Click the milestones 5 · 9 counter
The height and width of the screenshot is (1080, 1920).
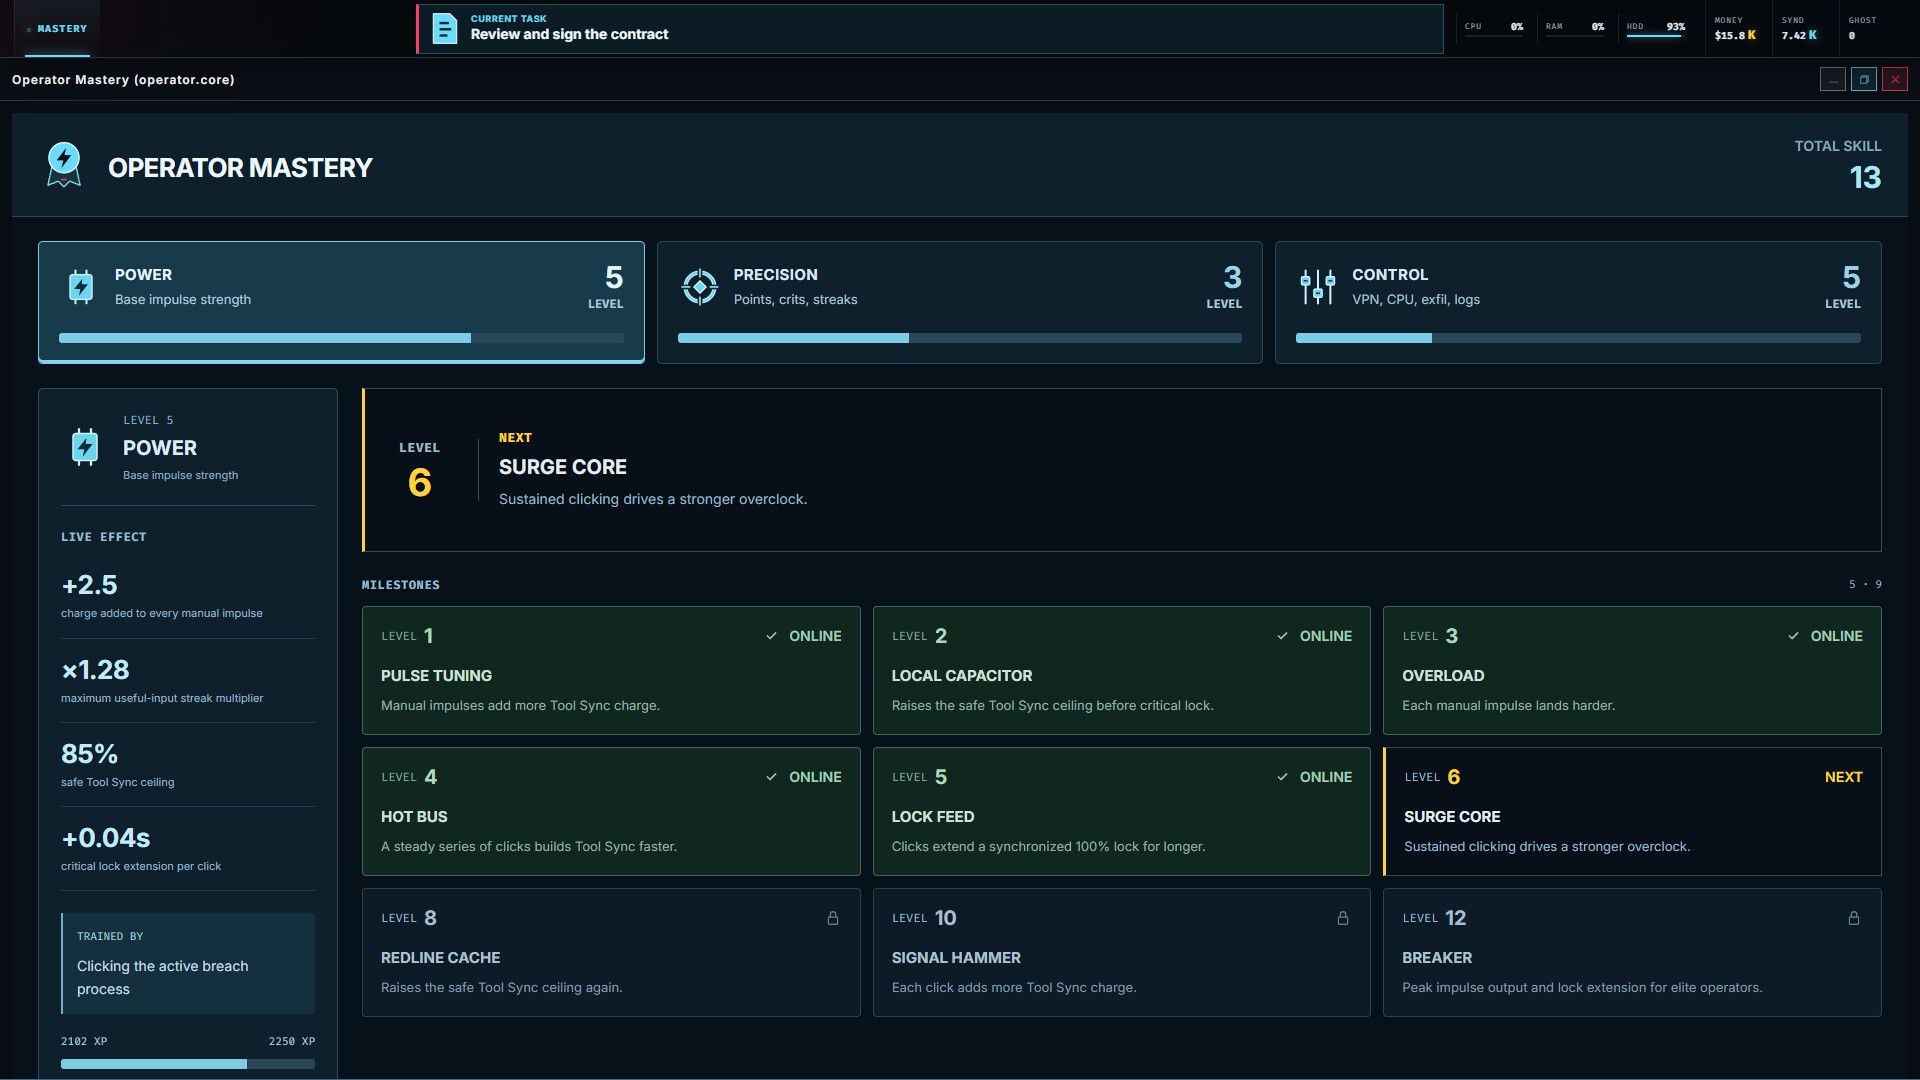(1865, 584)
